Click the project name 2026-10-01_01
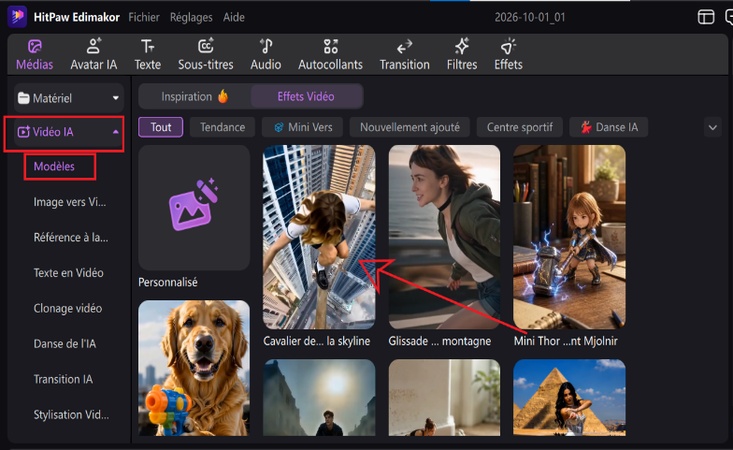Image resolution: width=733 pixels, height=450 pixels. click(x=530, y=18)
